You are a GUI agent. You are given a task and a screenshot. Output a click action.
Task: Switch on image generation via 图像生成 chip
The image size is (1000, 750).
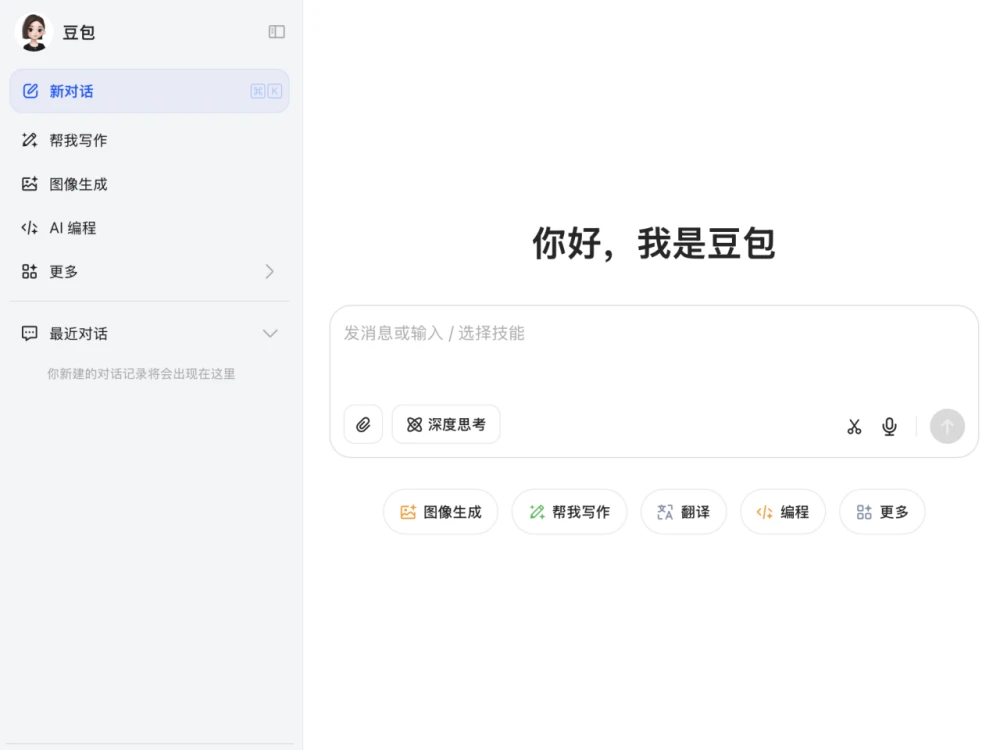click(440, 511)
